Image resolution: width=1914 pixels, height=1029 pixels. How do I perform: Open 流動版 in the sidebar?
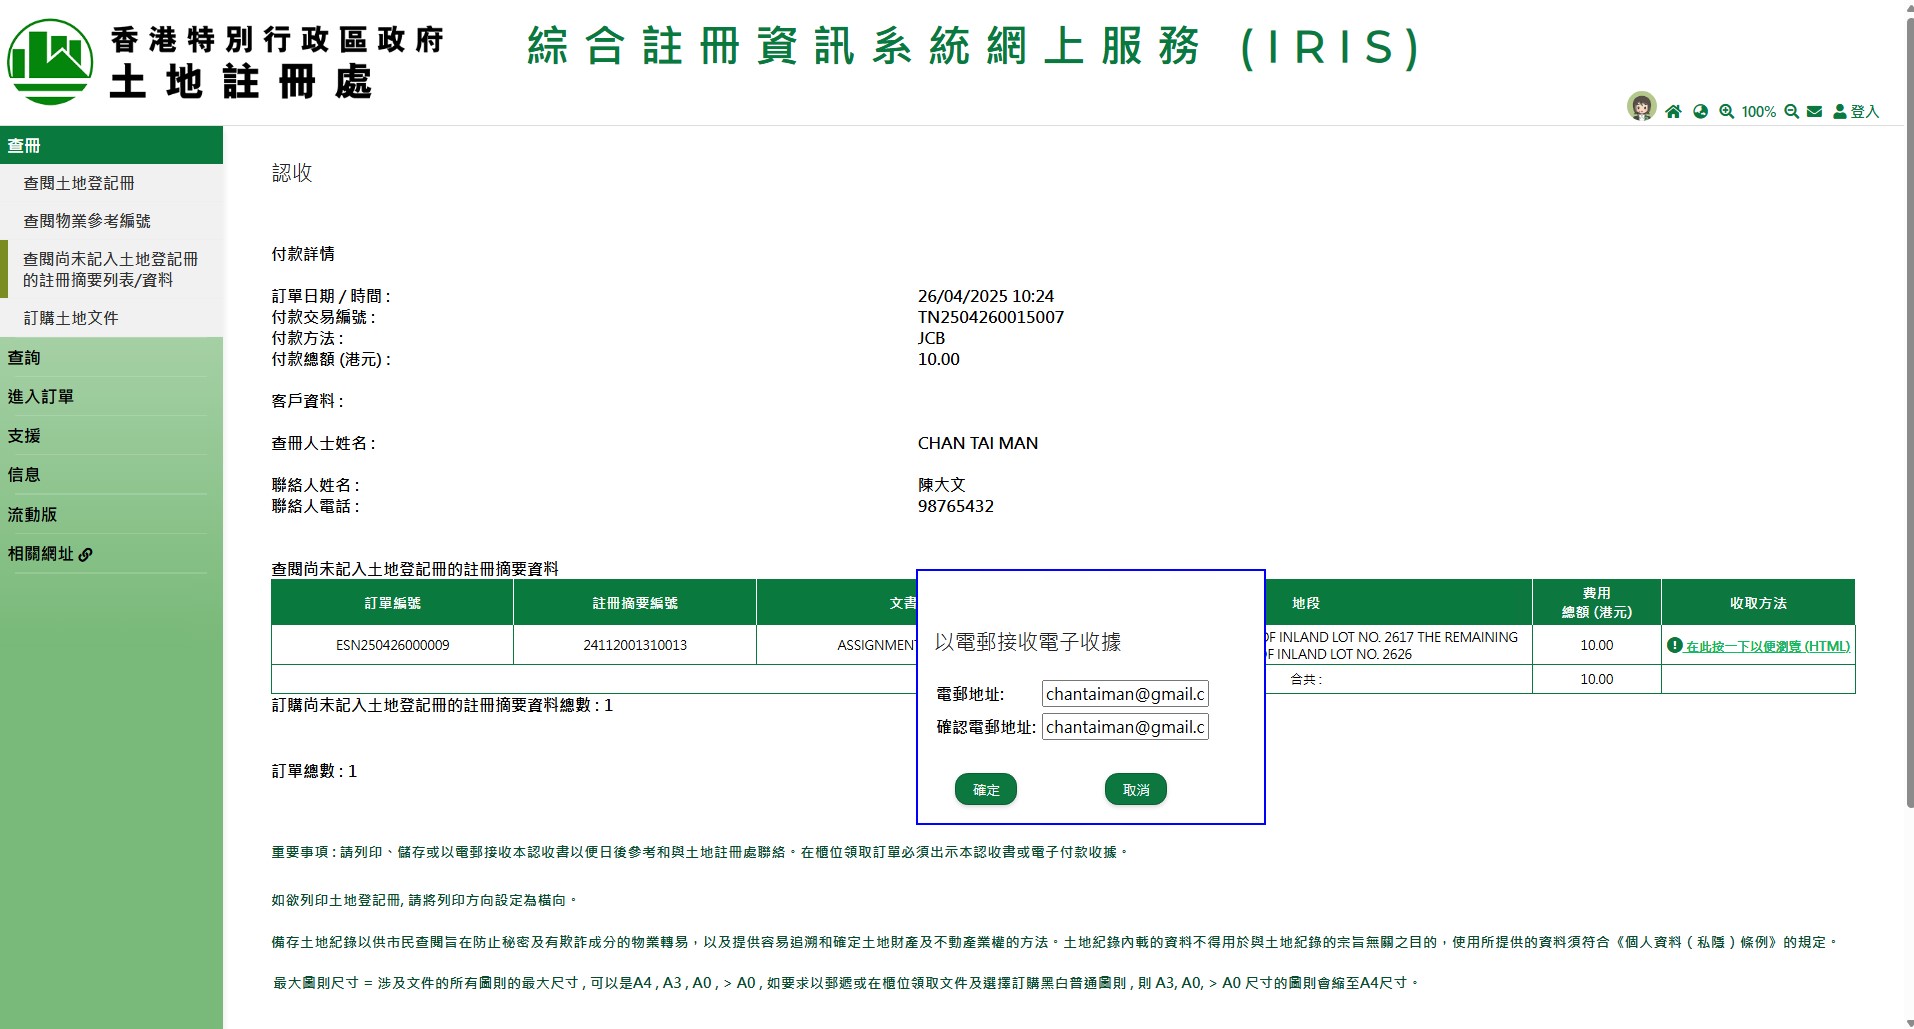(x=32, y=514)
